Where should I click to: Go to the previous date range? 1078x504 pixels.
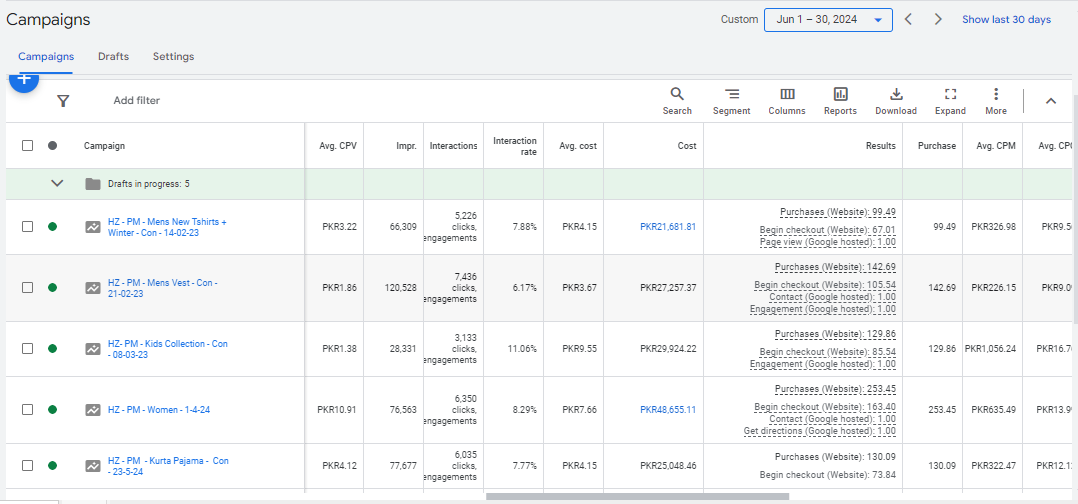908,19
